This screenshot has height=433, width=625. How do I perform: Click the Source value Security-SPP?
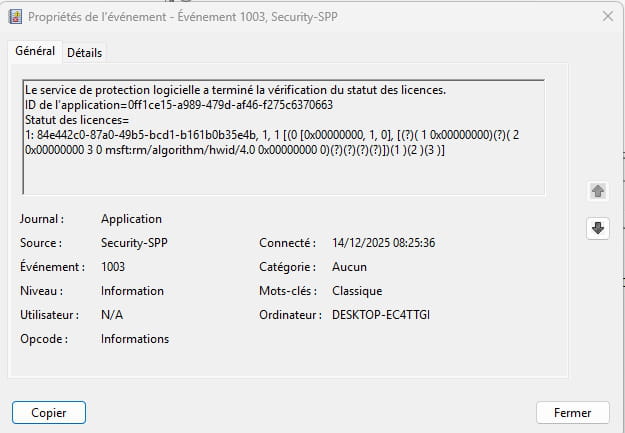pos(137,243)
